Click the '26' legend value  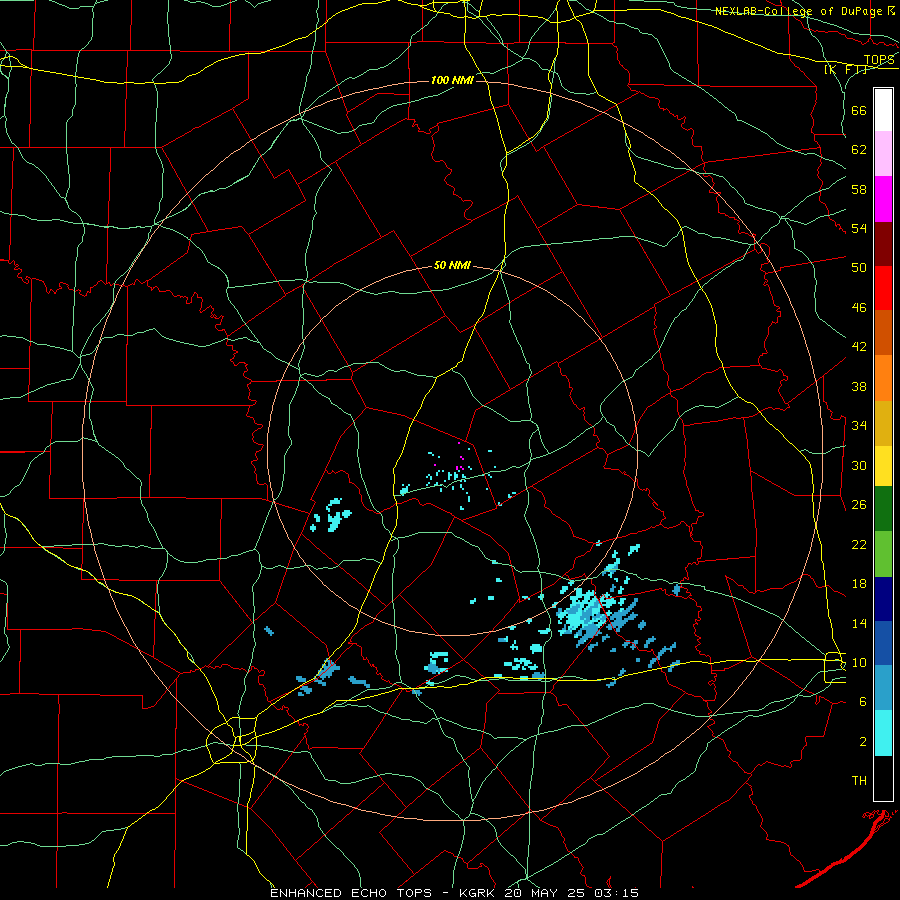point(859,505)
